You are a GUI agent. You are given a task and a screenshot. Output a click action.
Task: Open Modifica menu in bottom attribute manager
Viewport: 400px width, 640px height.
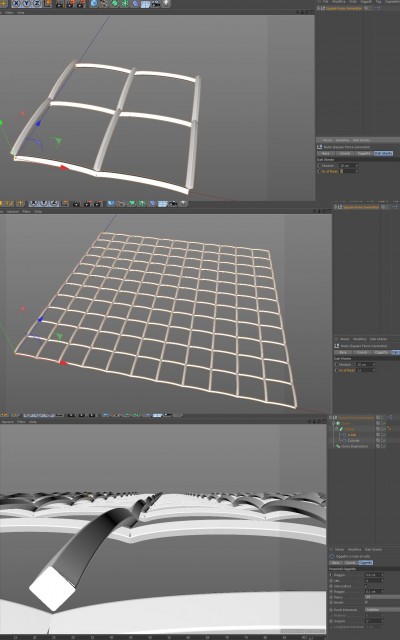tap(354, 549)
